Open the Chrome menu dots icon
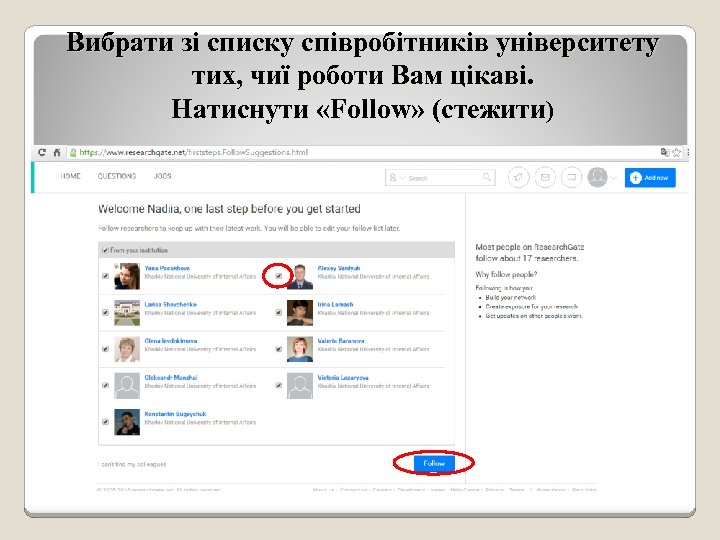This screenshot has height=540, width=720. (688, 152)
